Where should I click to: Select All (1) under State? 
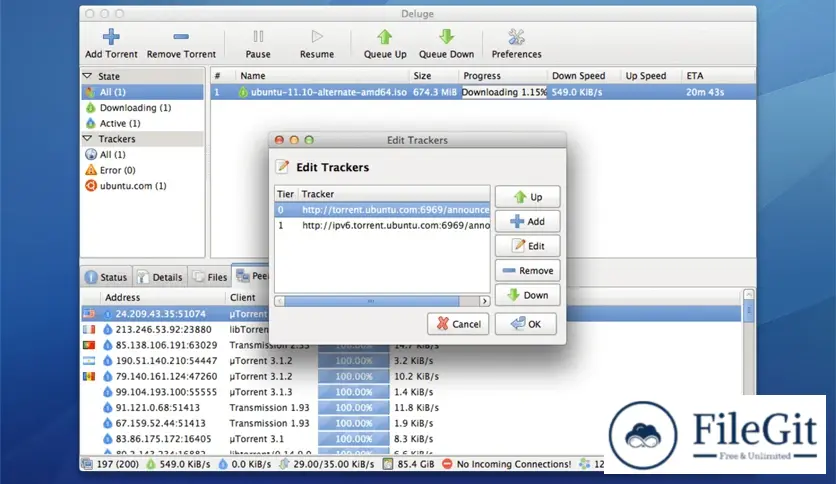pos(142,92)
